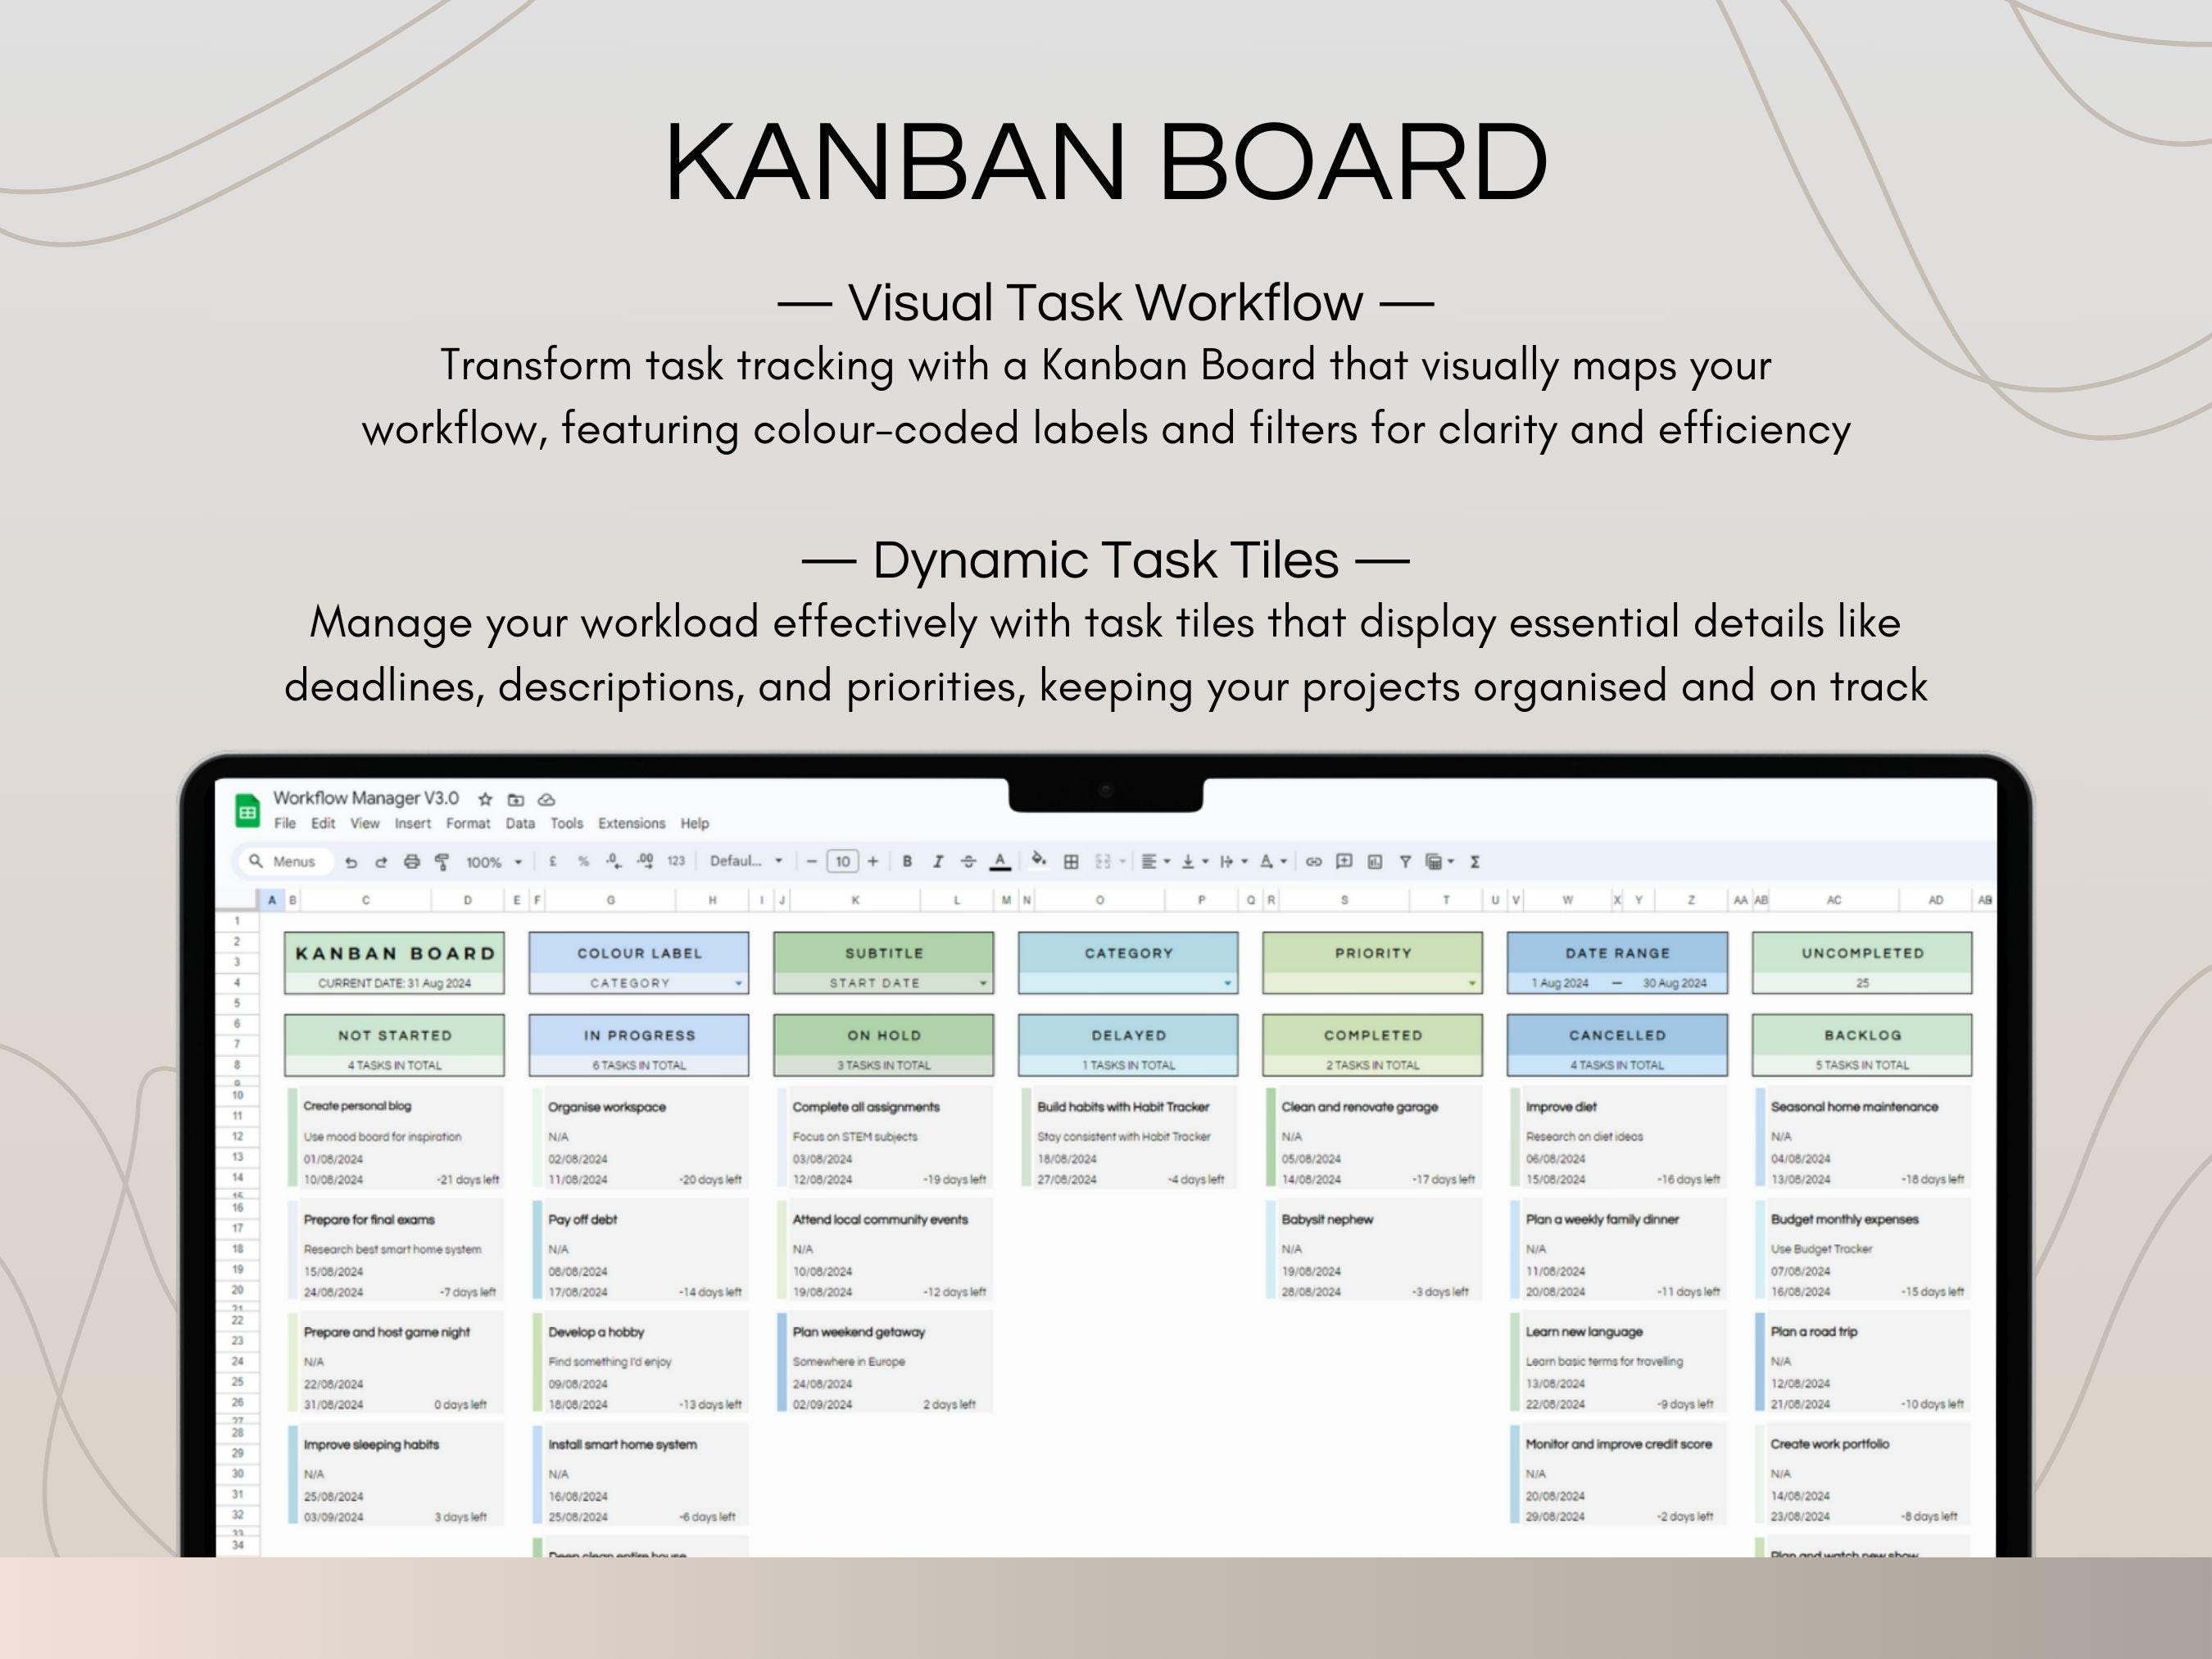Viewport: 2212px width, 1659px height.
Task: Open the Google Sheets home logo
Action: (247, 811)
